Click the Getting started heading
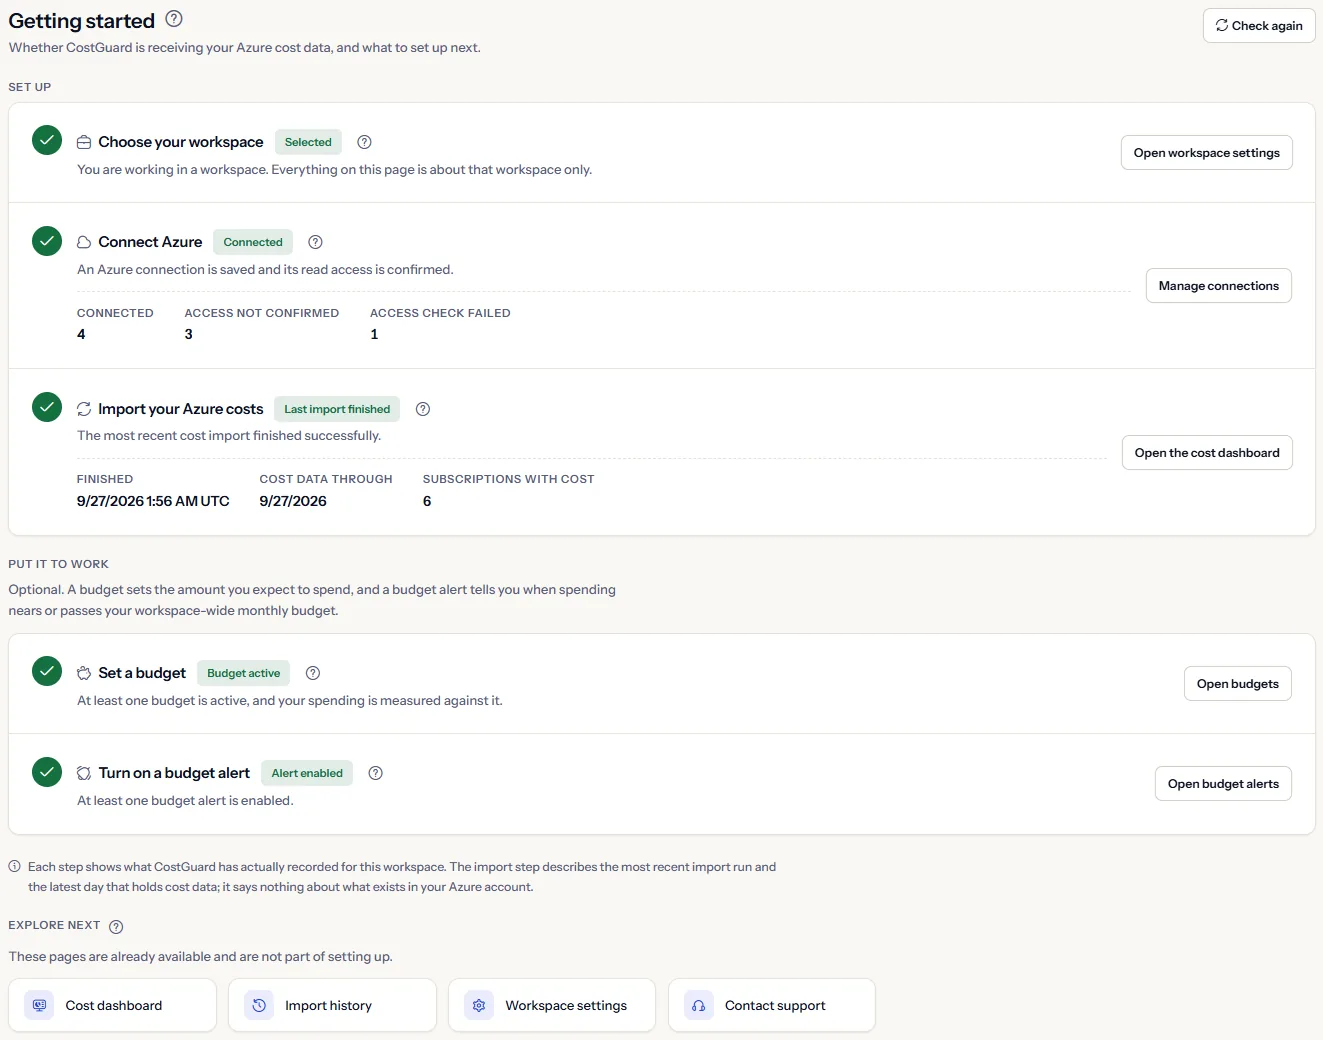 [x=82, y=21]
